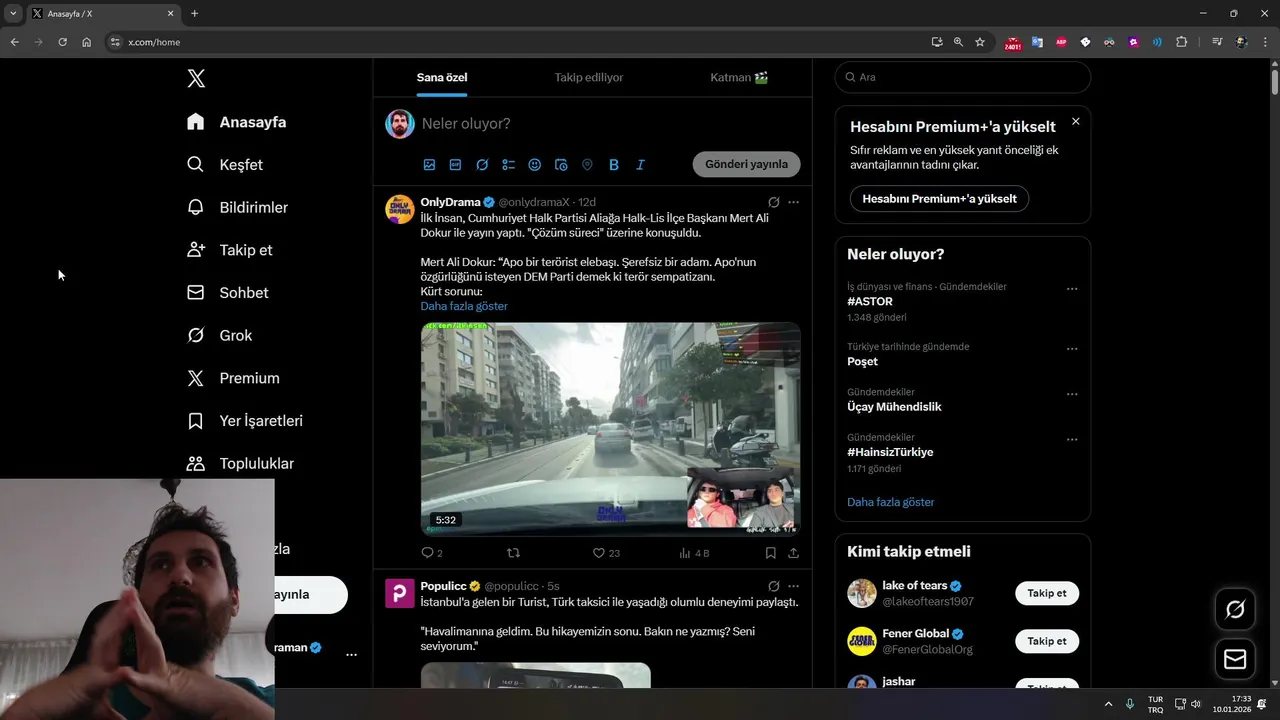Follow Fener Global with Takip et

pyautogui.click(x=1047, y=641)
